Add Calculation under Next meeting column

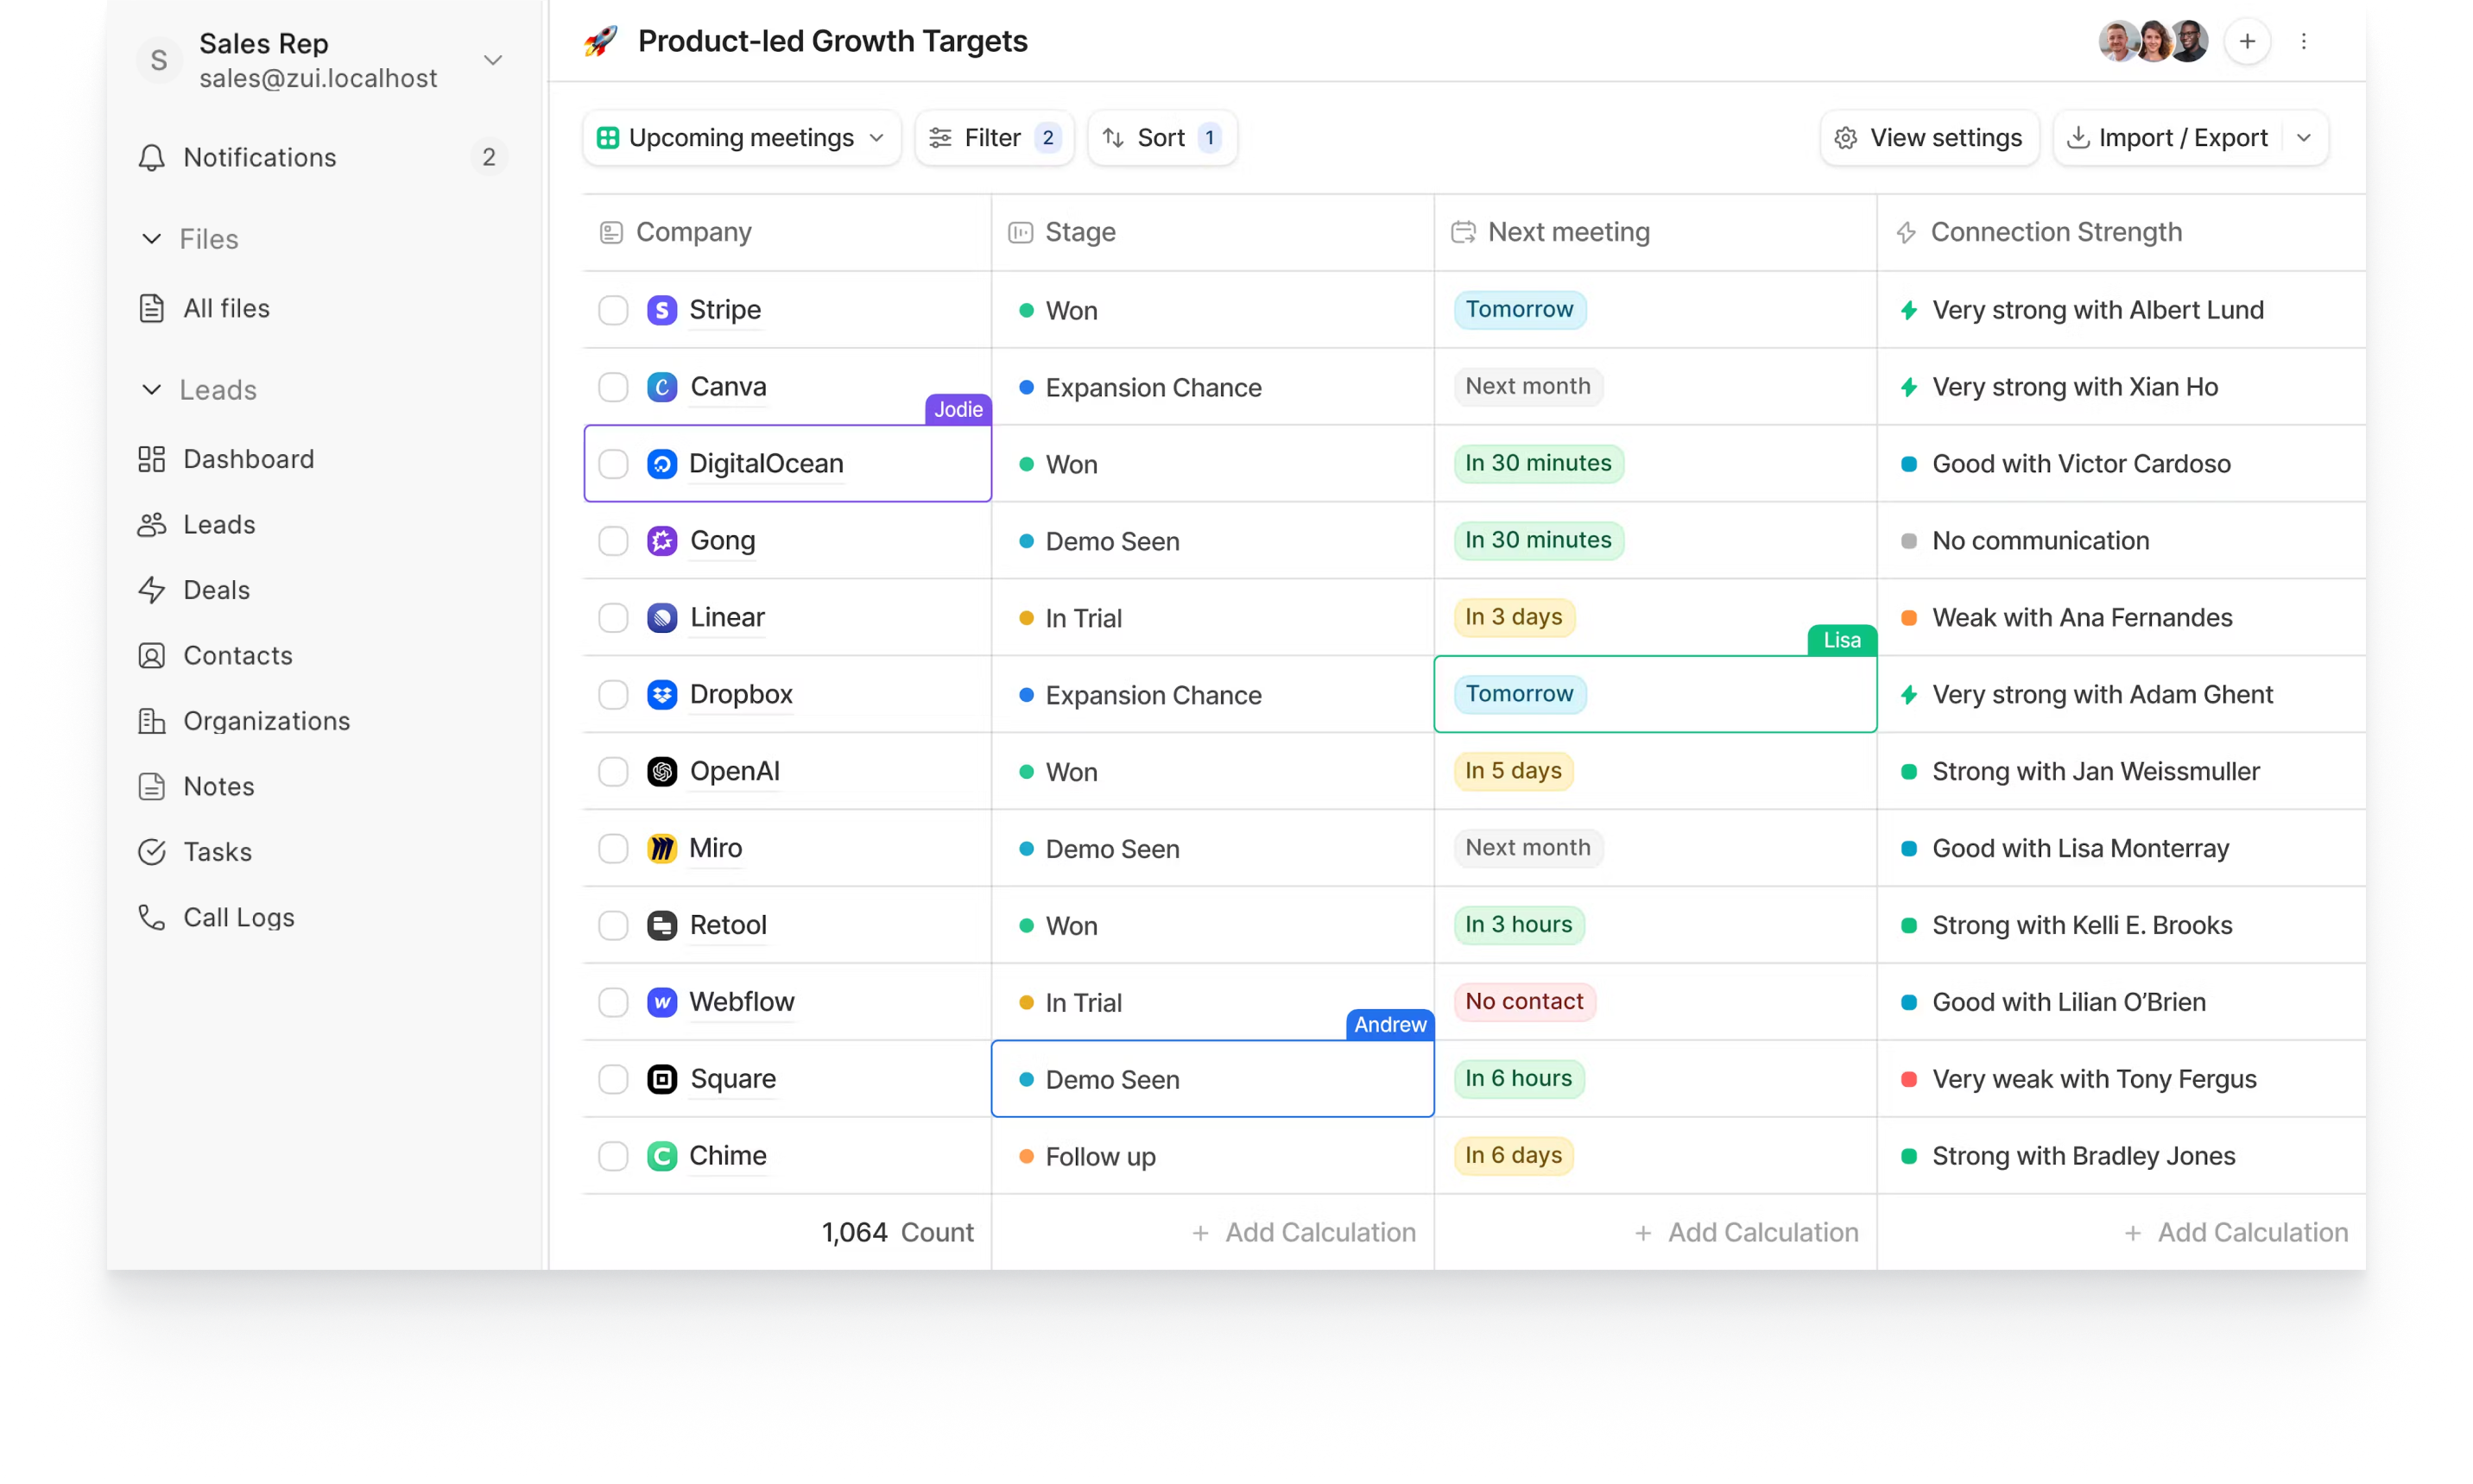1745,1232
